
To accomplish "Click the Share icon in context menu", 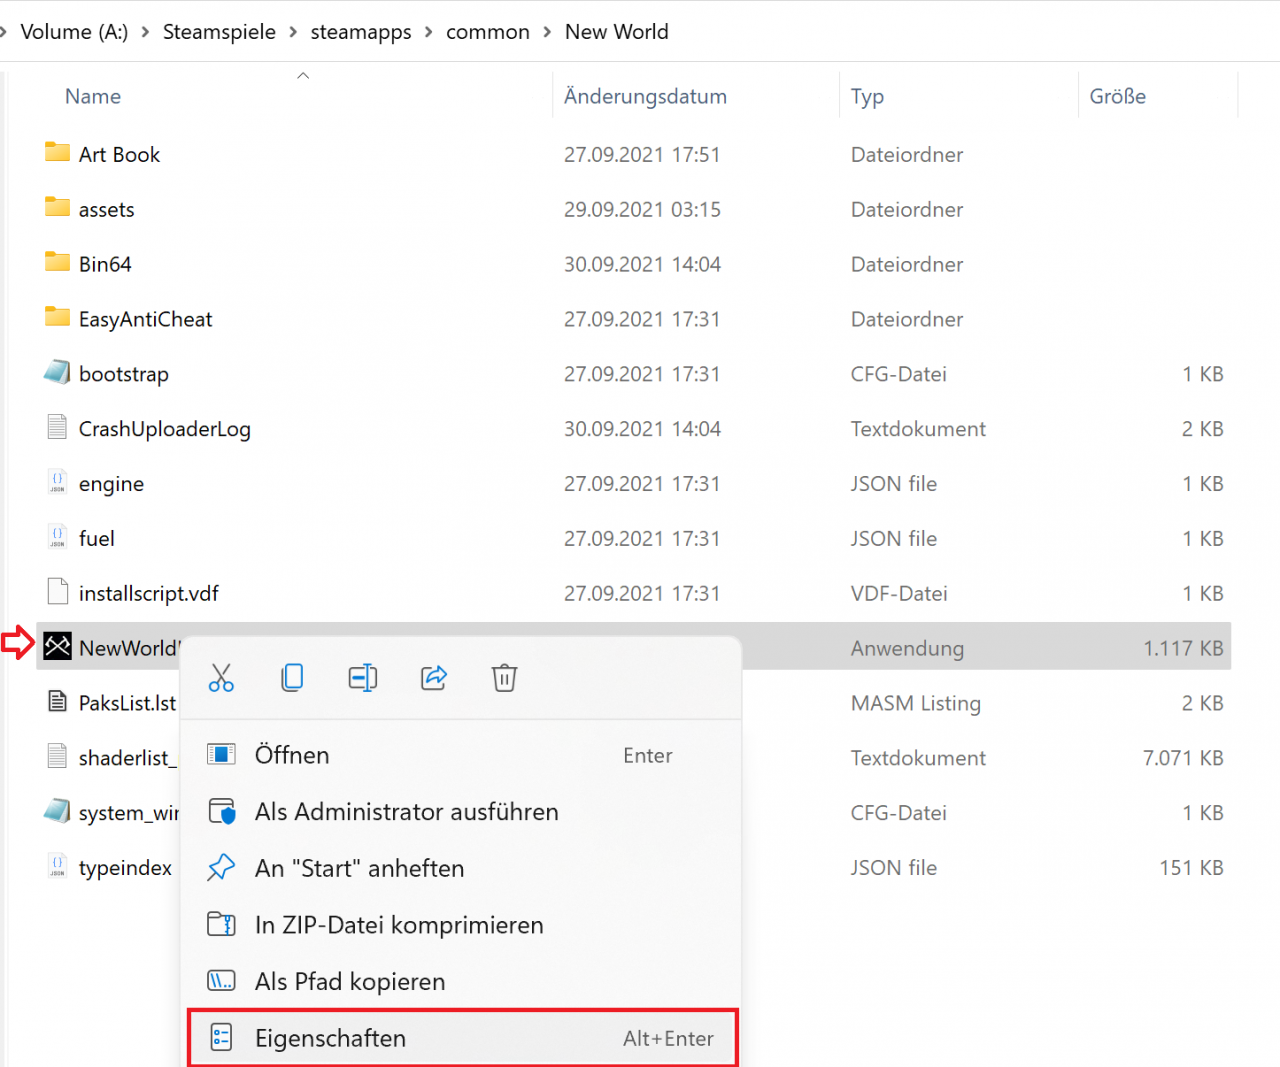I will point(434,678).
